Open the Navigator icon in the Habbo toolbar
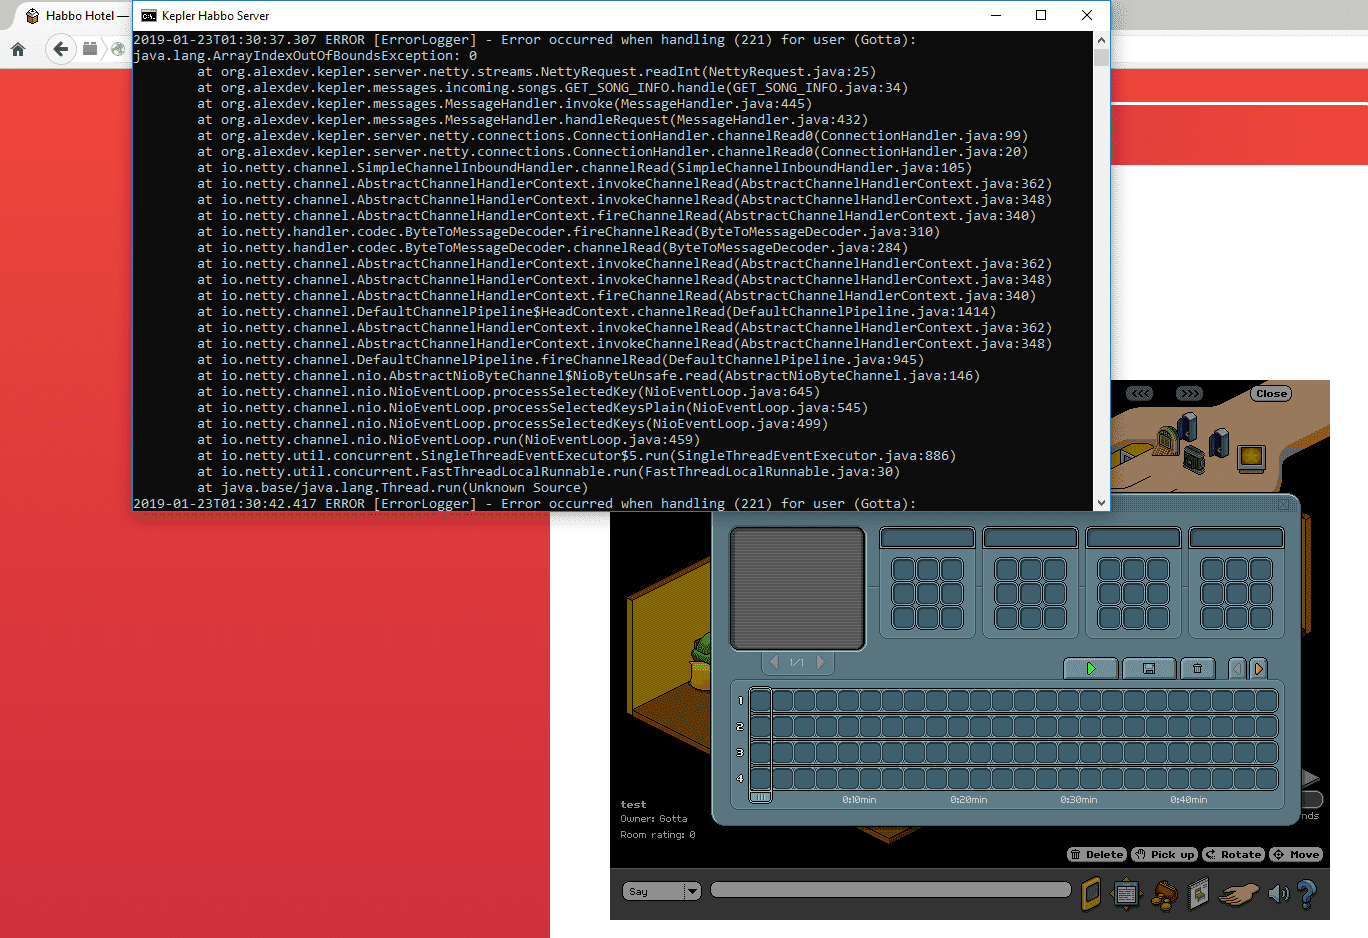1368x938 pixels. pos(1126,893)
